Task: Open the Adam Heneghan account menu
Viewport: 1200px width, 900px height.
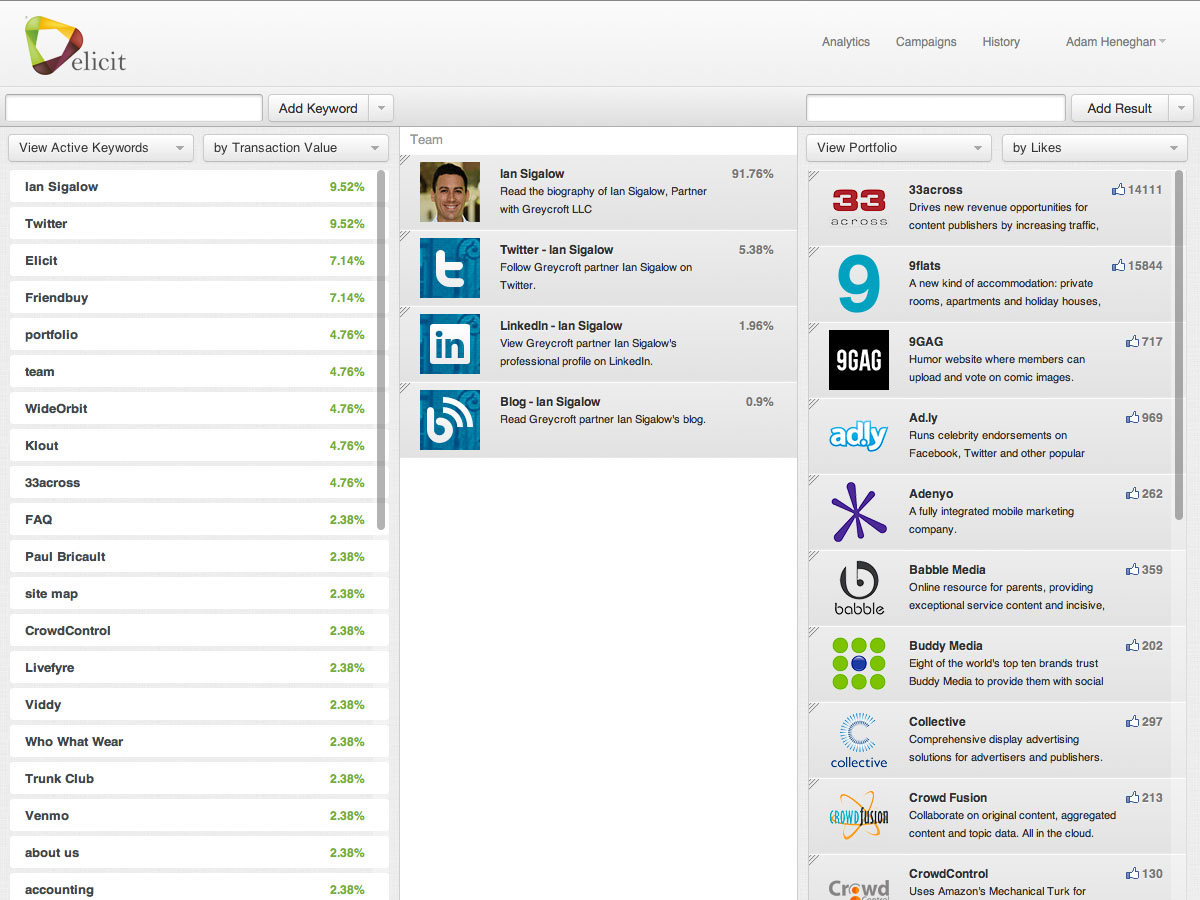Action: click(1116, 42)
